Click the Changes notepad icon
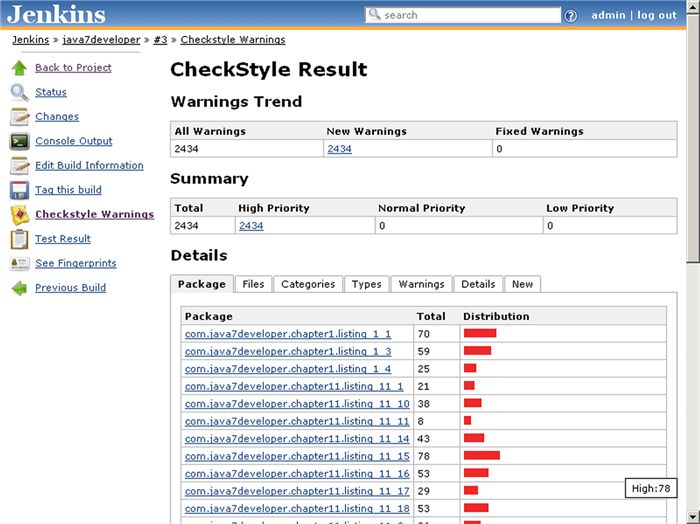 19,117
